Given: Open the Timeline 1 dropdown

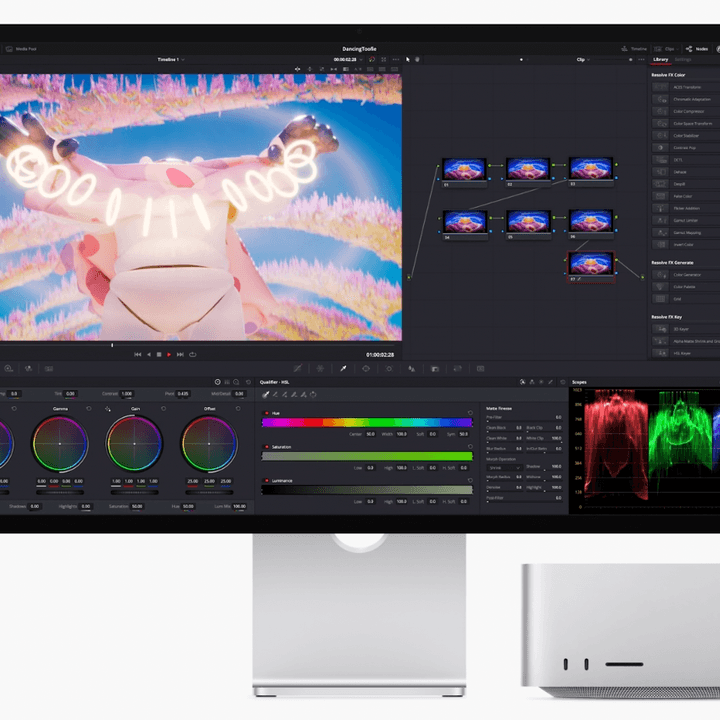Looking at the screenshot, I should 171,60.
